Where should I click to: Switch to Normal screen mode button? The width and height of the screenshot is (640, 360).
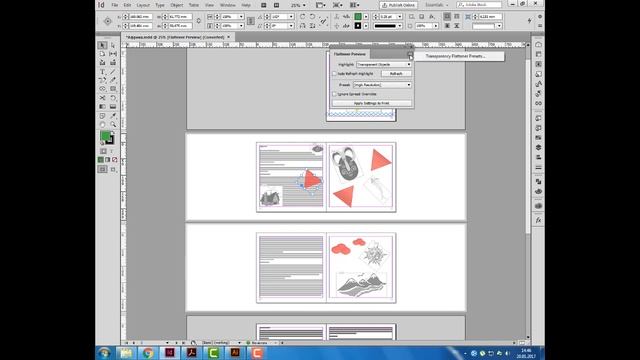click(102, 169)
